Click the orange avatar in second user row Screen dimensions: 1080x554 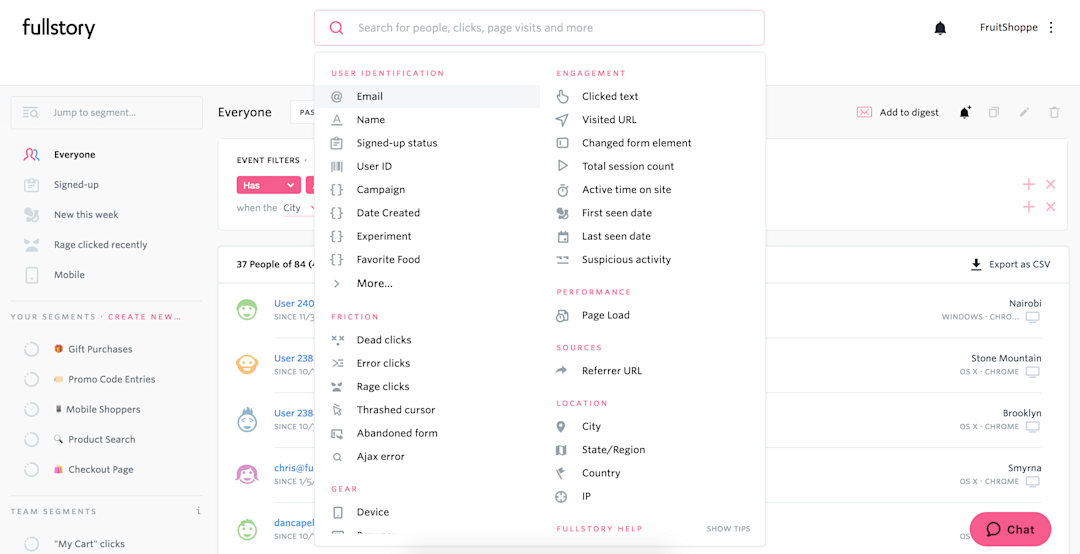(247, 365)
